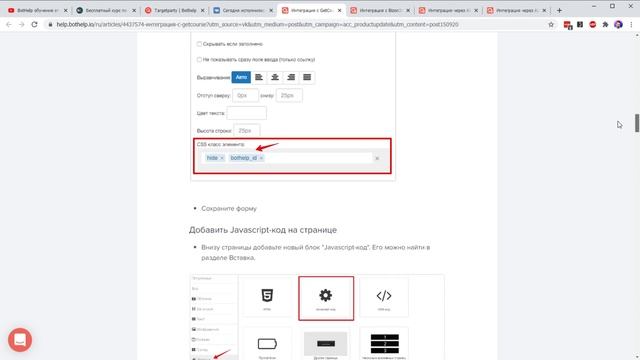Open a new browser tab
The height and width of the screenshot is (360, 640).
[x=559, y=10]
